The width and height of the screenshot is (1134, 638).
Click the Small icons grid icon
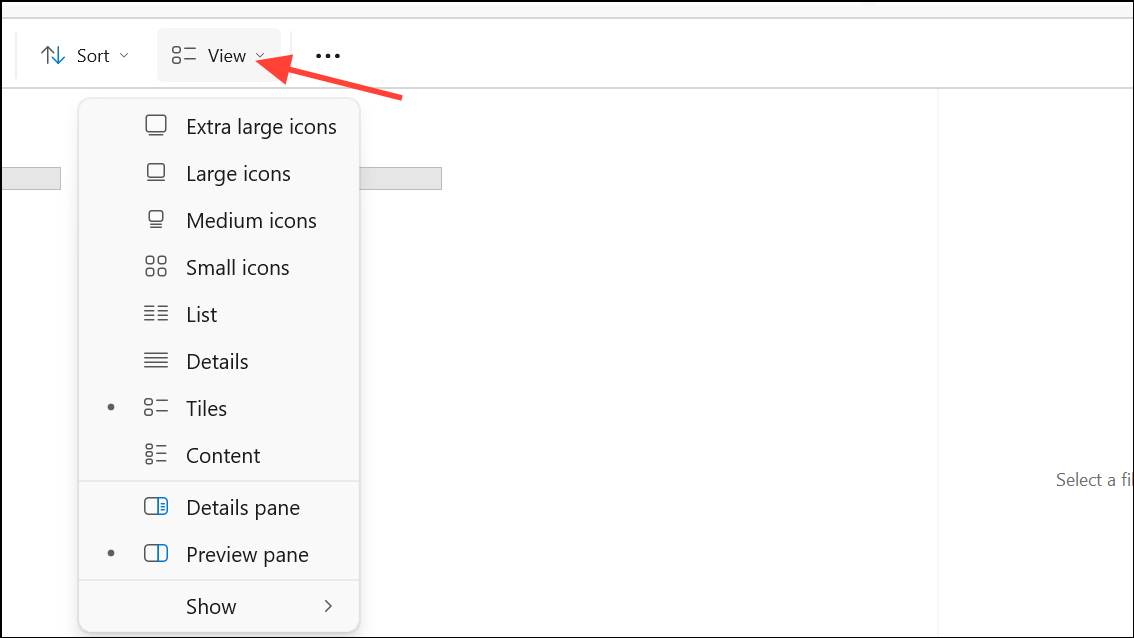[155, 267]
